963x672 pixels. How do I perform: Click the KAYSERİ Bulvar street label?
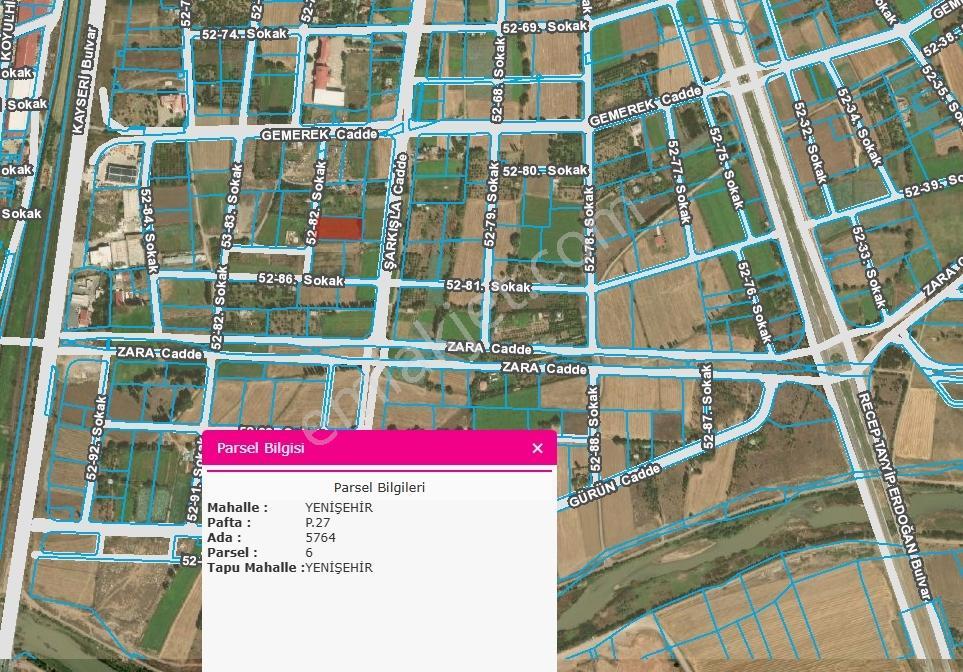coord(85,80)
